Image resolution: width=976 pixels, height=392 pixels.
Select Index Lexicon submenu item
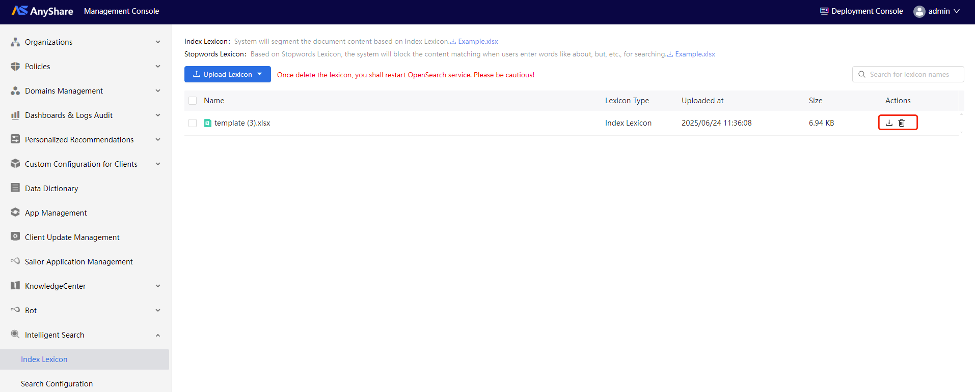(85, 359)
